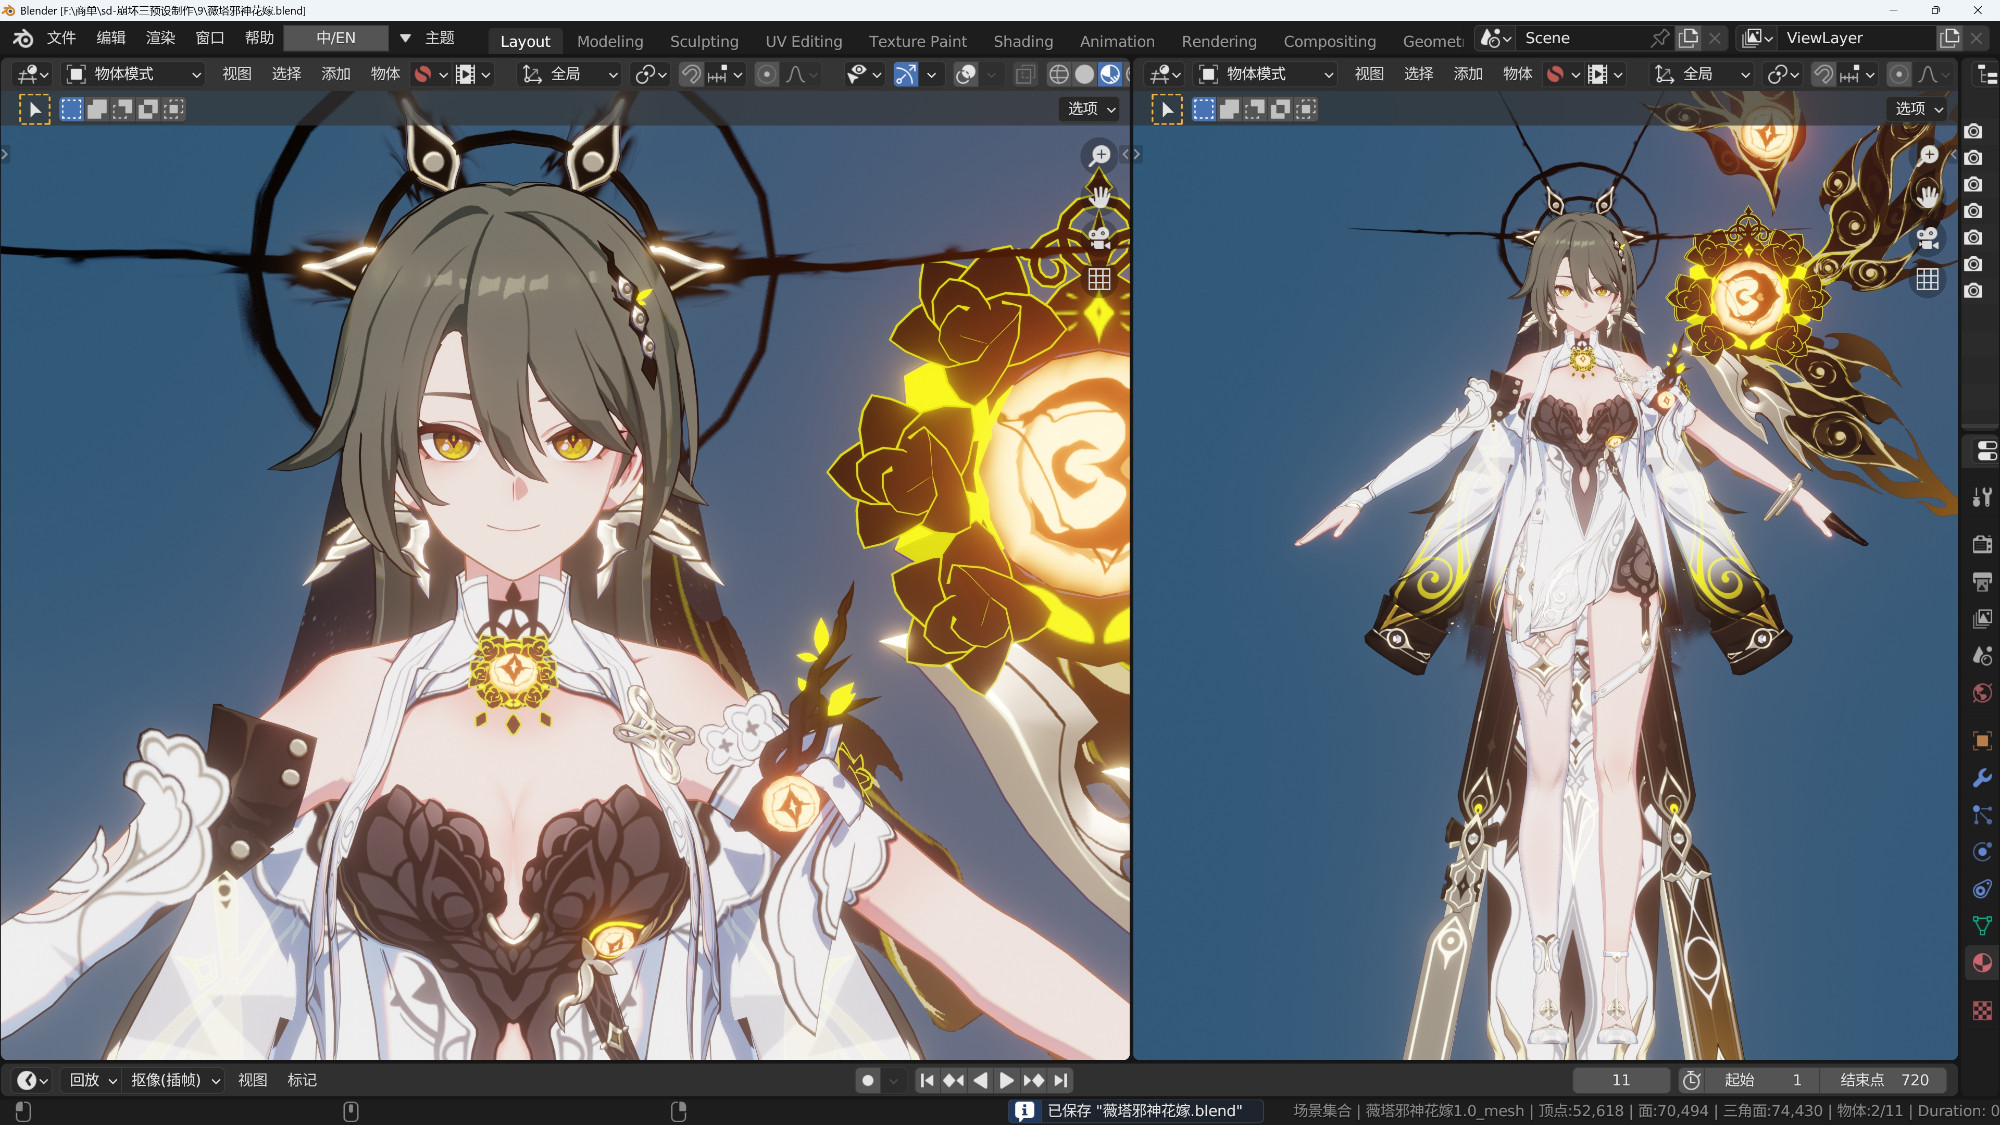
Task: Open the 文件 menu
Action: point(61,38)
